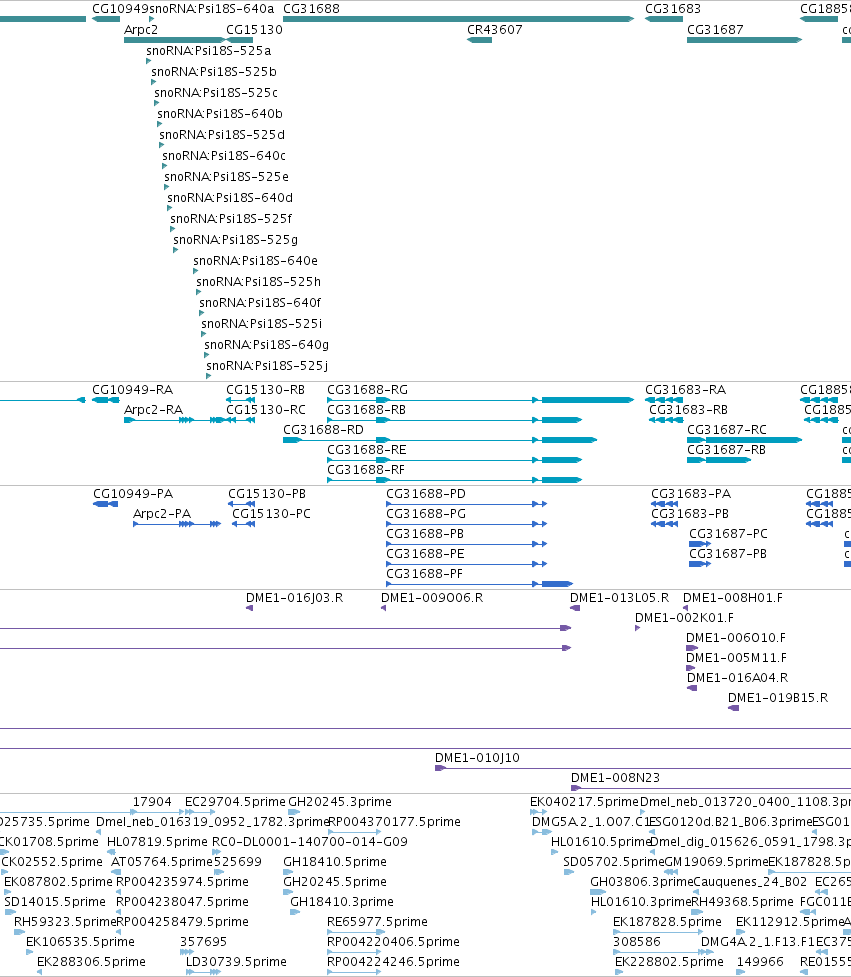
Task: Open transcript 'Arpc2-RA'
Action: 153,409
